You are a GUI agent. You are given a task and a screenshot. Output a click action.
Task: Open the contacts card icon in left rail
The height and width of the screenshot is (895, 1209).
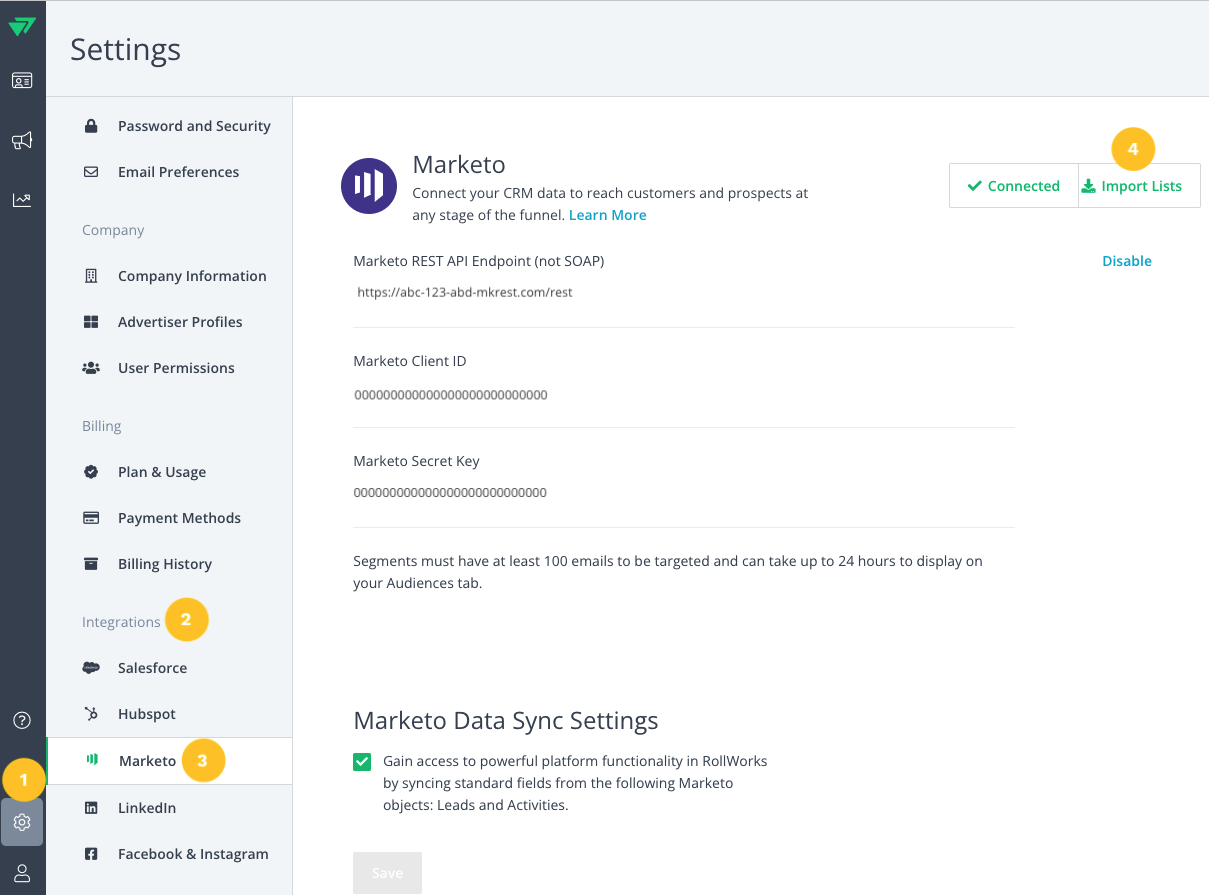22,81
